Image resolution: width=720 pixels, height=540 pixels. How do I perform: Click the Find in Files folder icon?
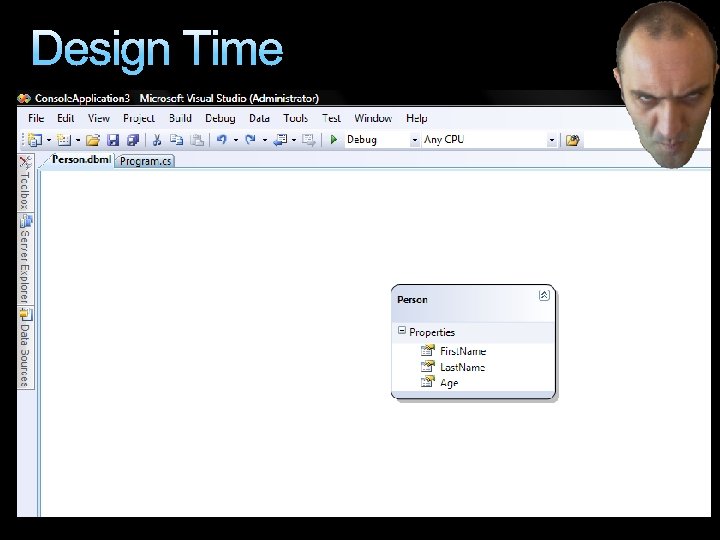(x=572, y=140)
